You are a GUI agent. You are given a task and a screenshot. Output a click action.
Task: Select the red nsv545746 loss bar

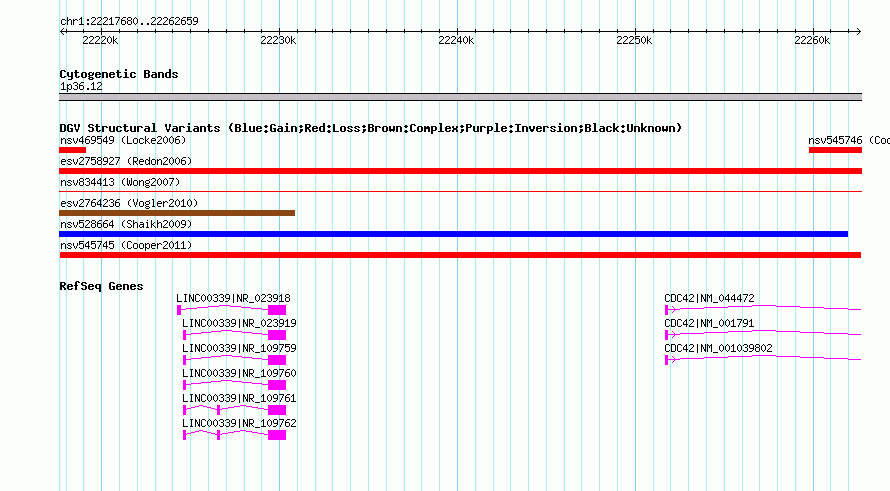click(836, 150)
